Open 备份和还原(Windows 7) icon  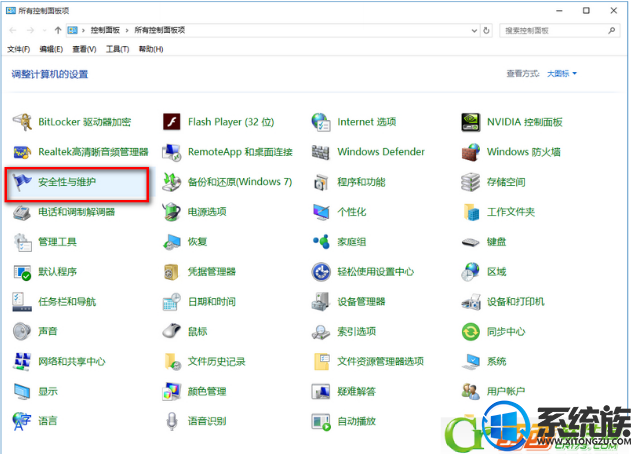point(172,182)
